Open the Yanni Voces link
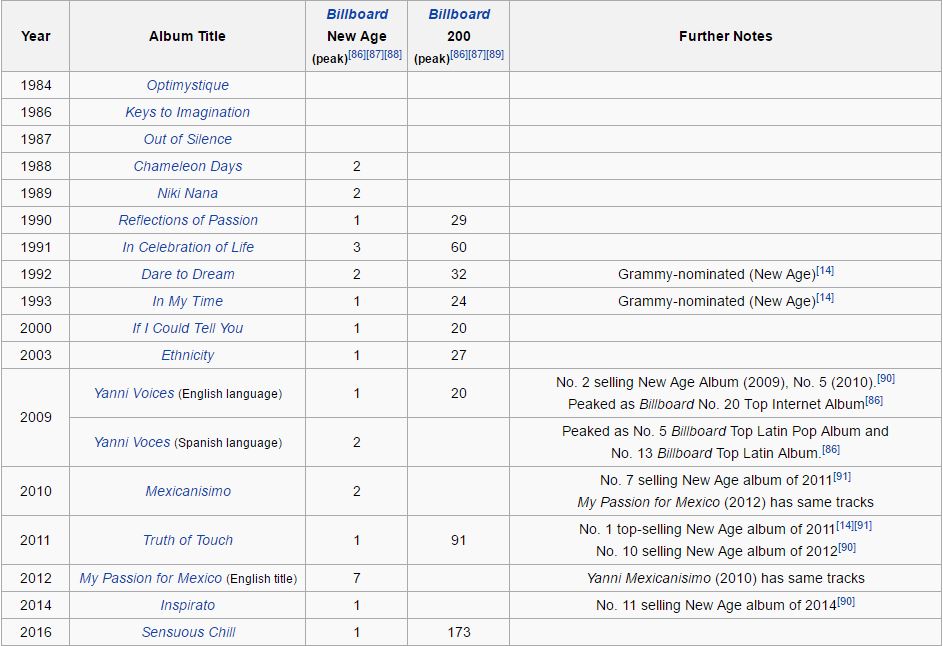This screenshot has height=646, width=943. [132, 442]
